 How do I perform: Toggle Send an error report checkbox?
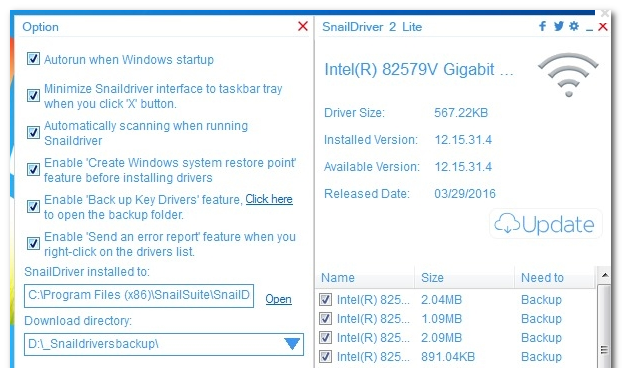coord(33,243)
